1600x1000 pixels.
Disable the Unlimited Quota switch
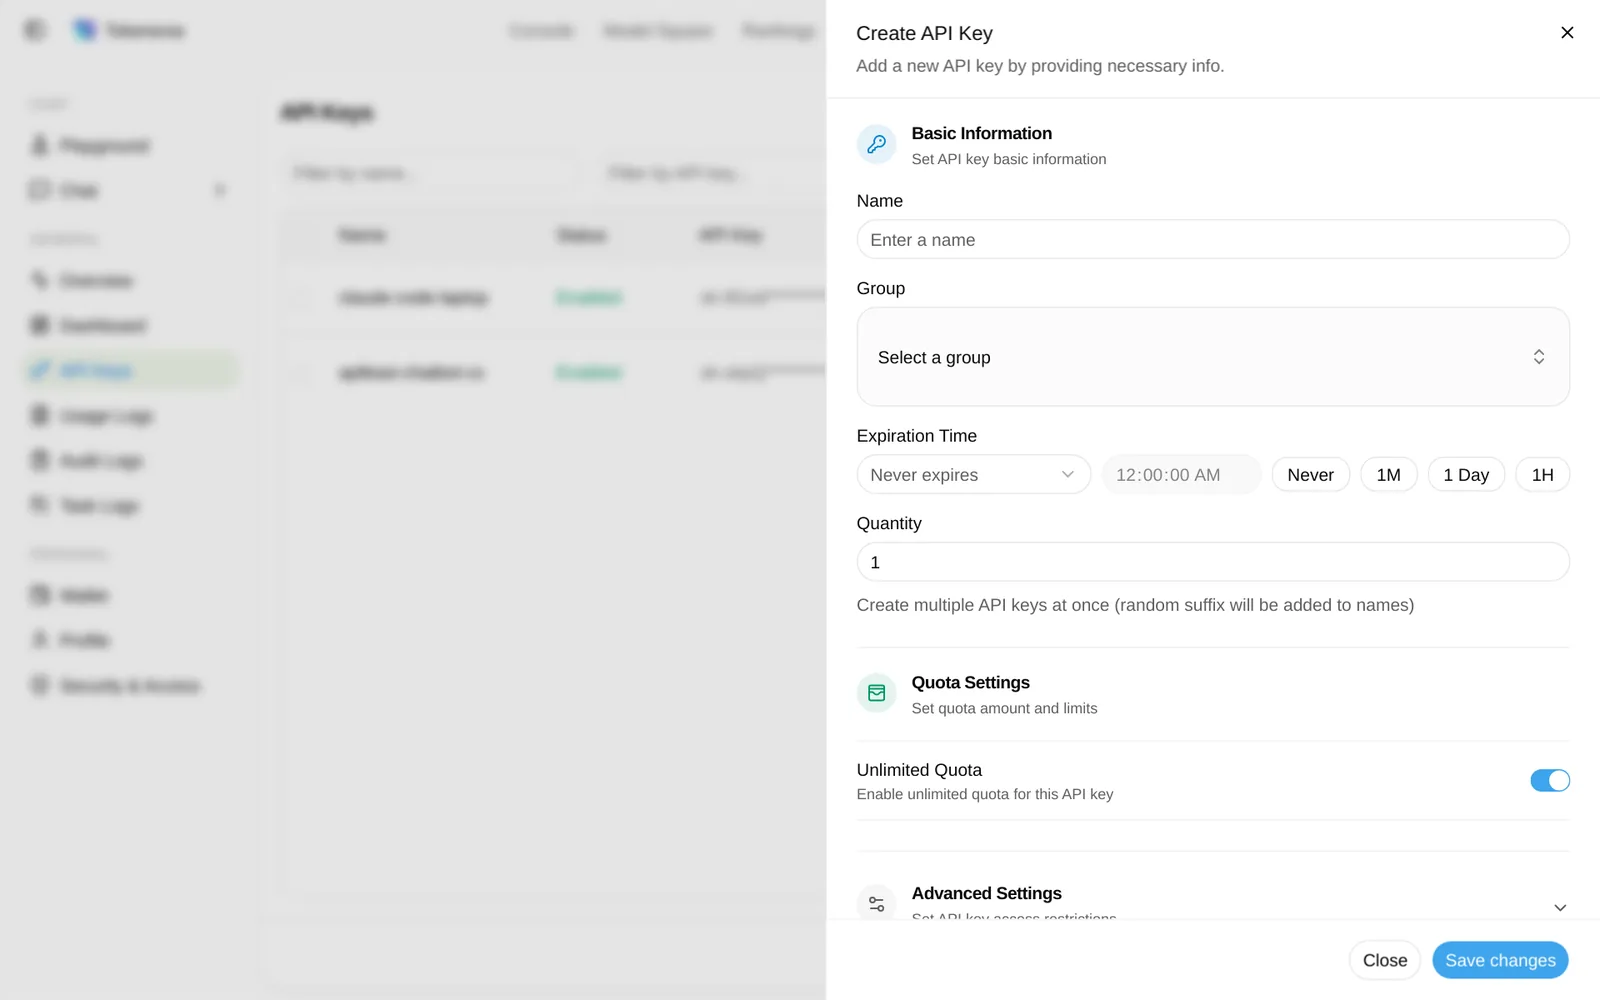pyautogui.click(x=1550, y=780)
